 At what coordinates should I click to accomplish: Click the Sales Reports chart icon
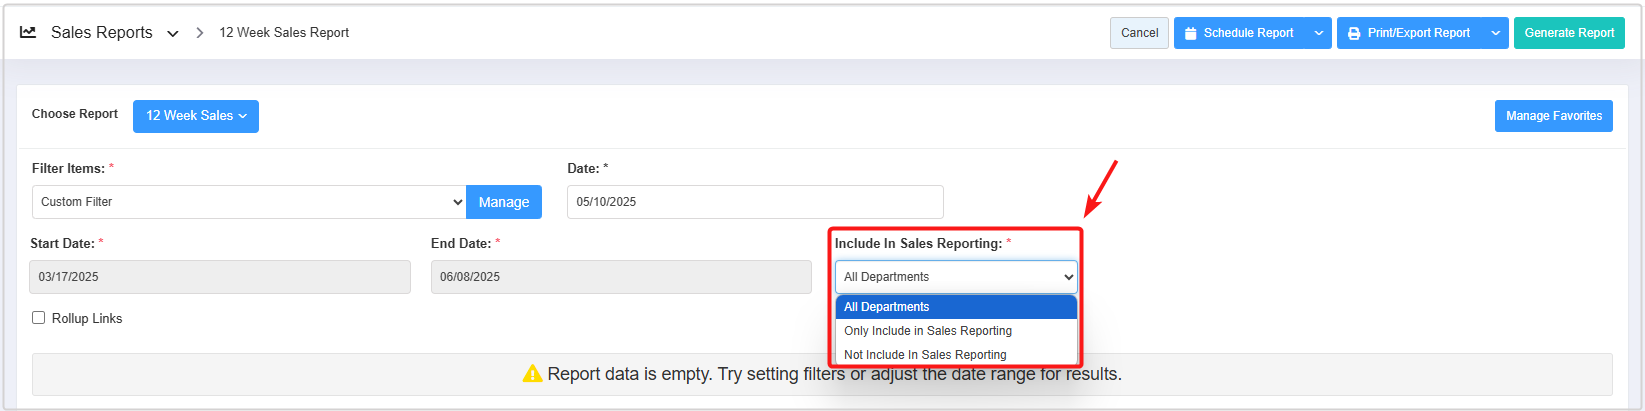(28, 32)
